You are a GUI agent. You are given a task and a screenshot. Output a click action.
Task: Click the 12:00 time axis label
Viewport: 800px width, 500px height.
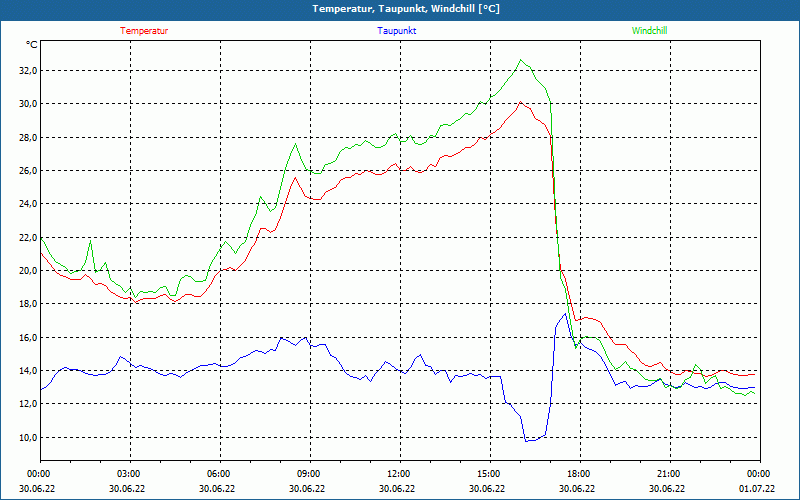point(397,474)
